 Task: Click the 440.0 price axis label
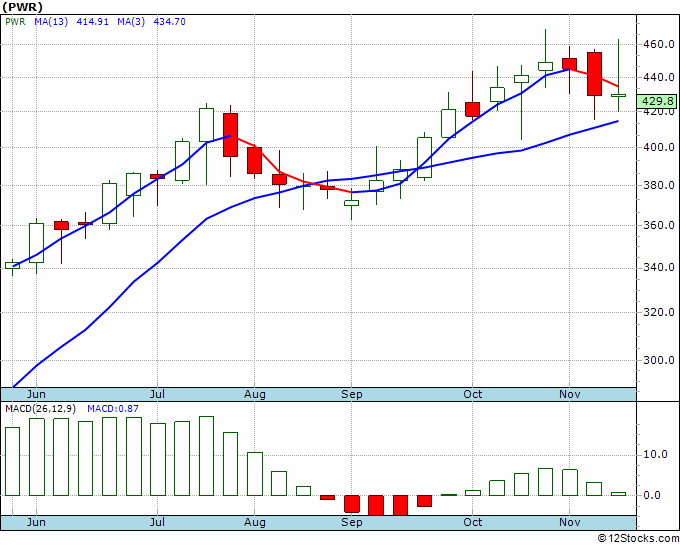(658, 78)
